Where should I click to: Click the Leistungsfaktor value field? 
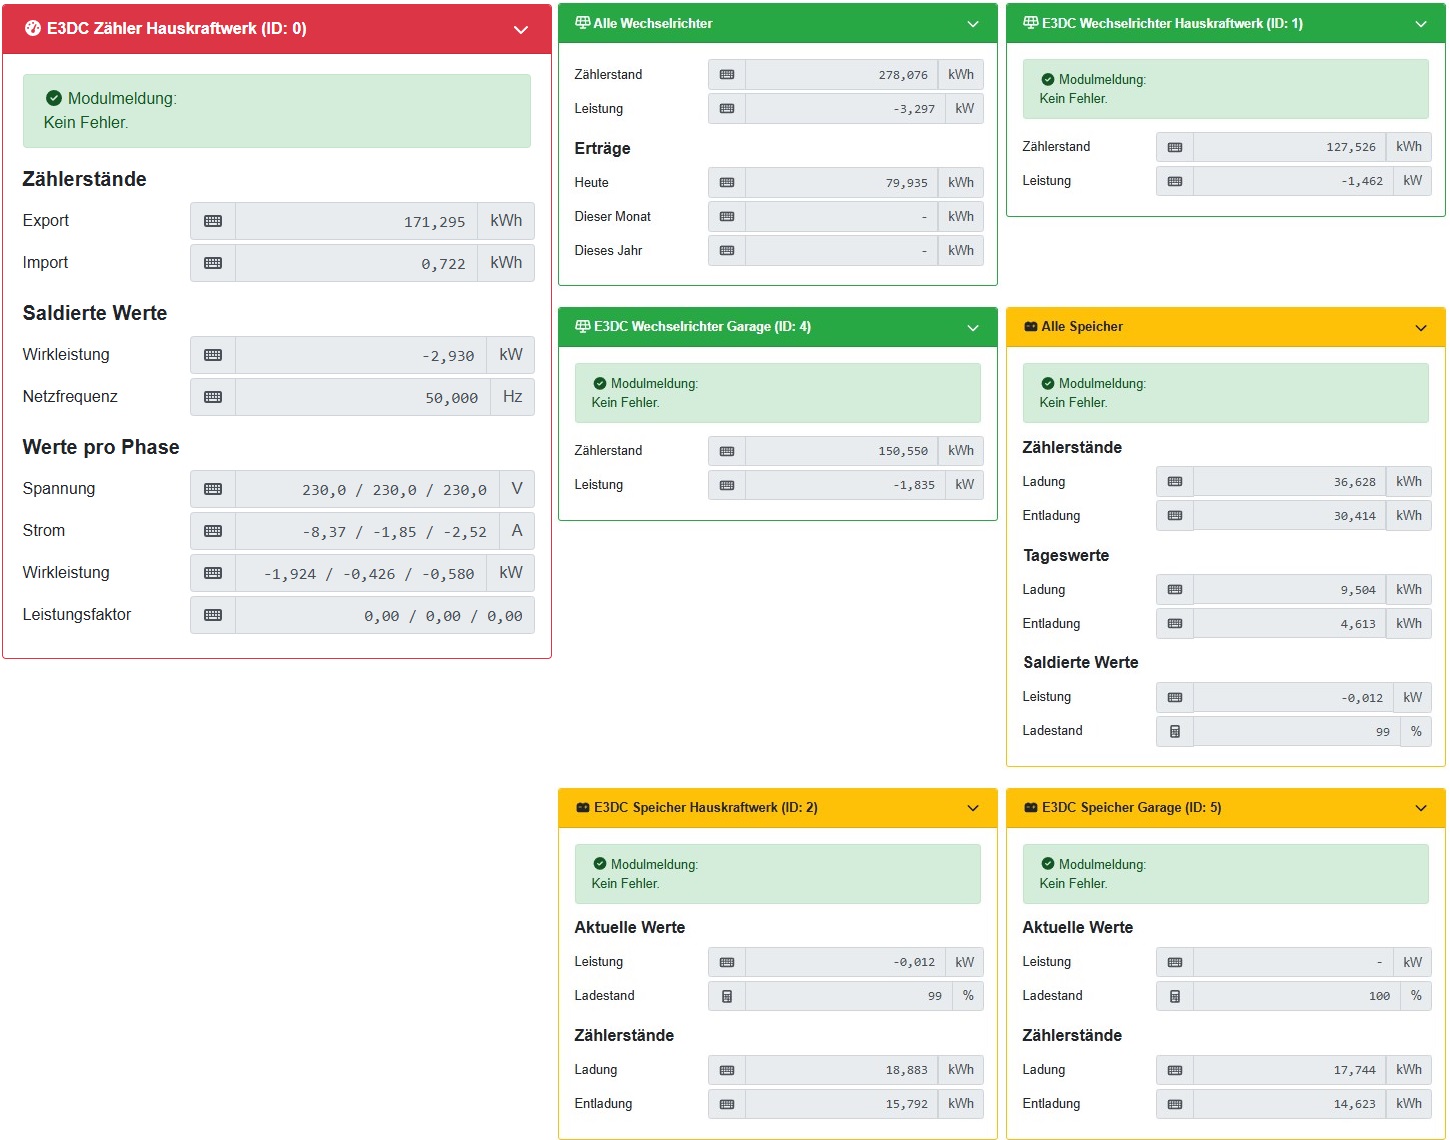point(385,615)
